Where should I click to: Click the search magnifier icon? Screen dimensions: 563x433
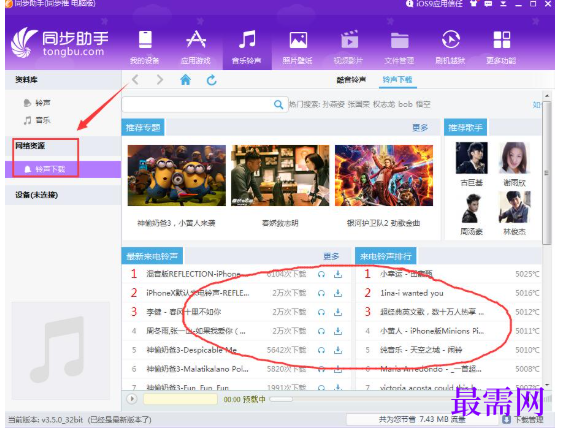point(278,104)
